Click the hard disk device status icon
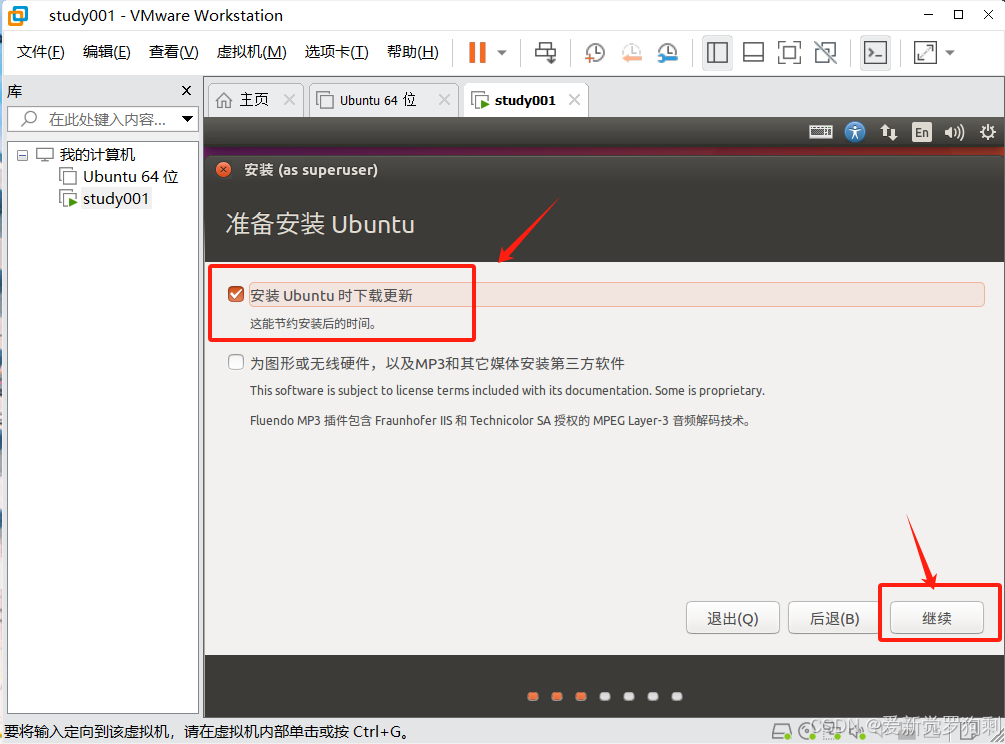The image size is (1005, 744). (x=781, y=731)
